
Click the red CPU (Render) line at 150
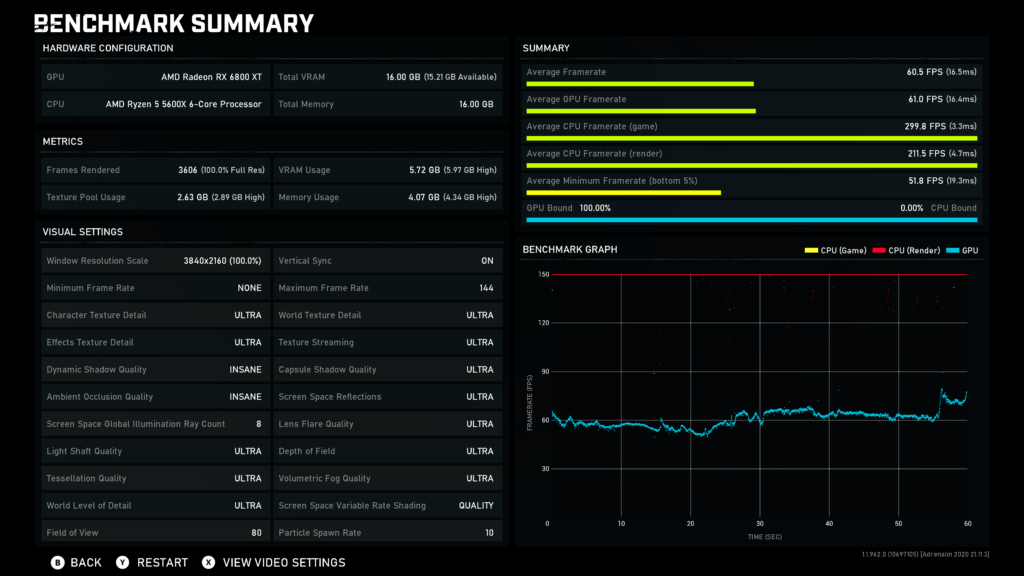coord(760,274)
